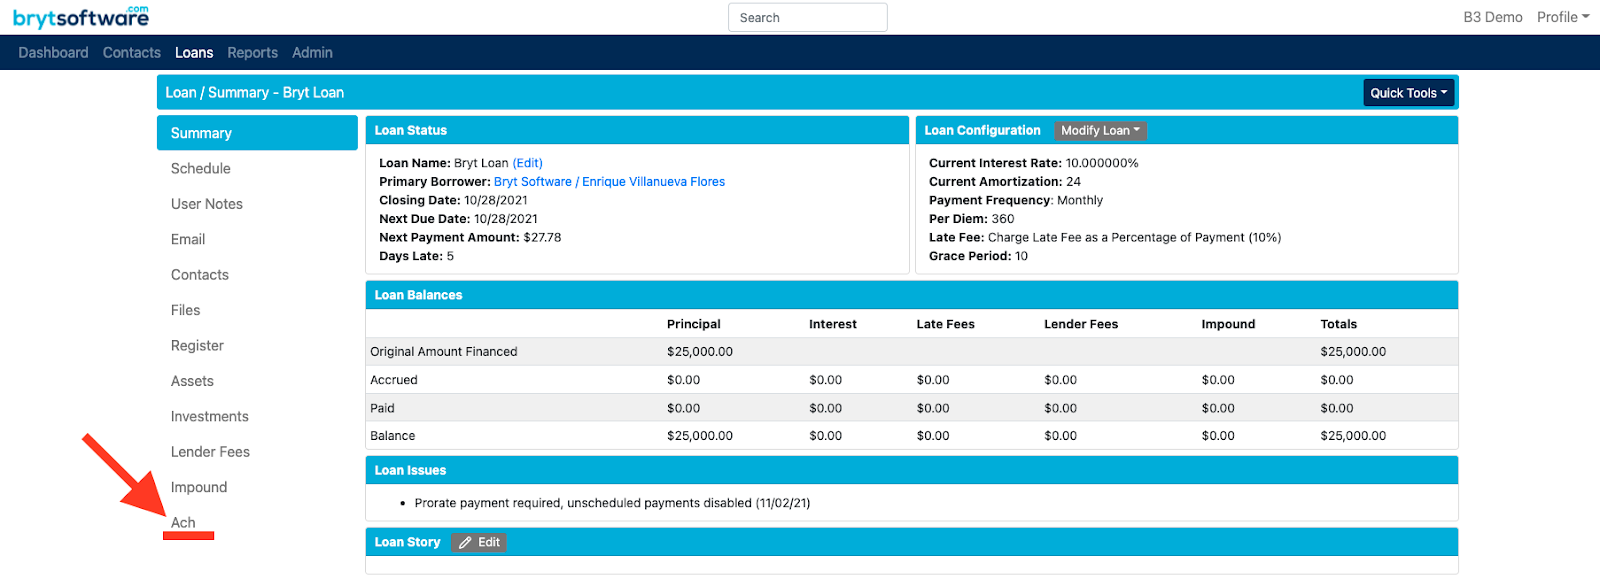Click the Original Amount Financed row label

click(443, 352)
